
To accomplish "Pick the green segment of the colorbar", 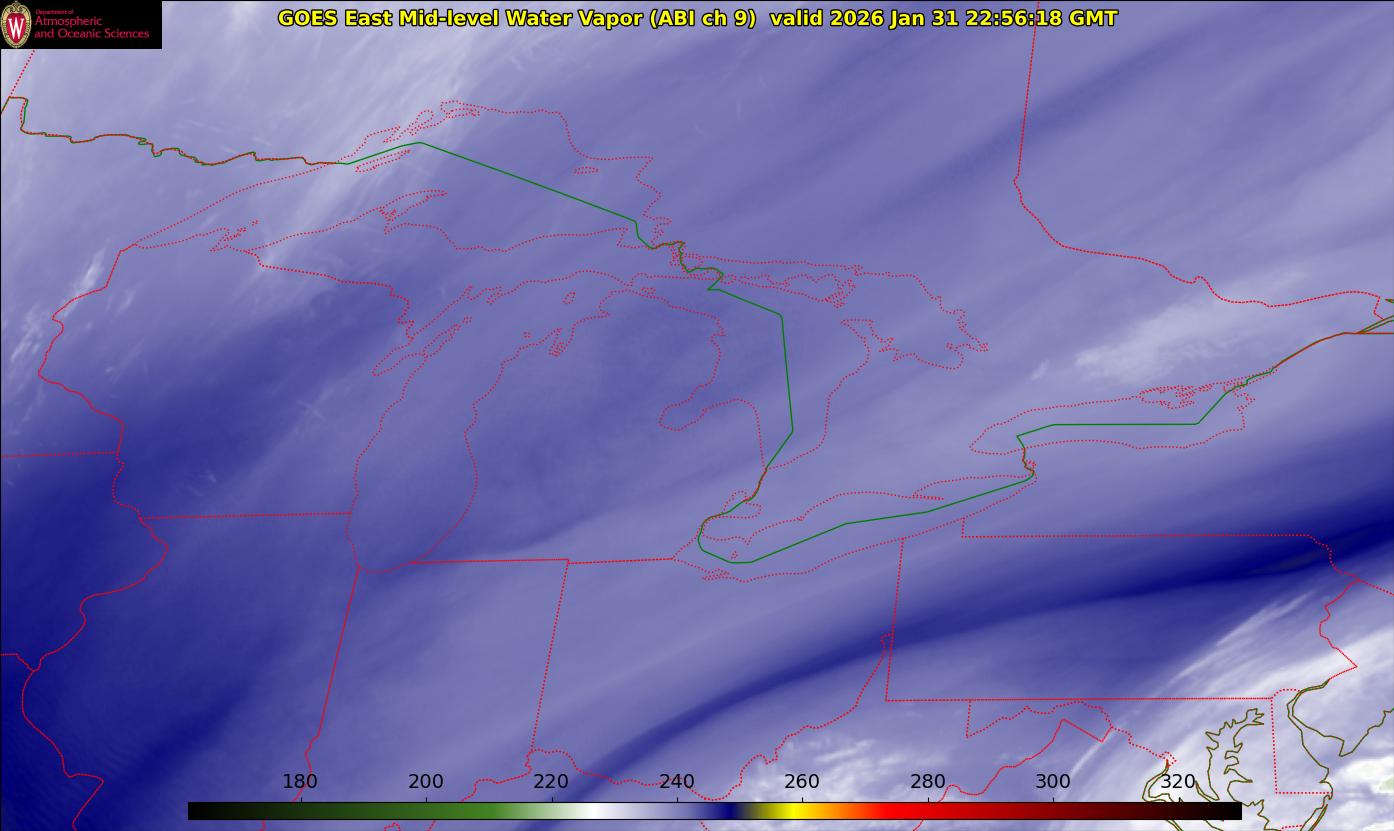I will point(480,811).
